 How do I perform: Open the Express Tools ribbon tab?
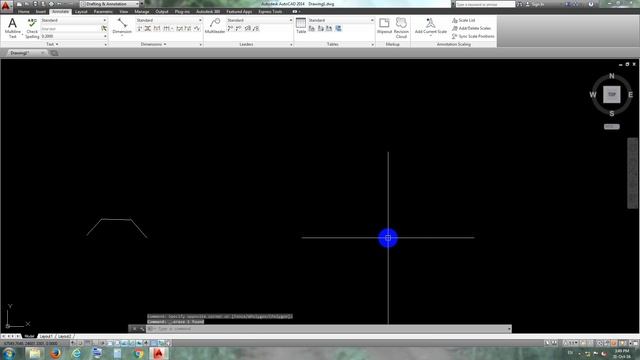[270, 11]
